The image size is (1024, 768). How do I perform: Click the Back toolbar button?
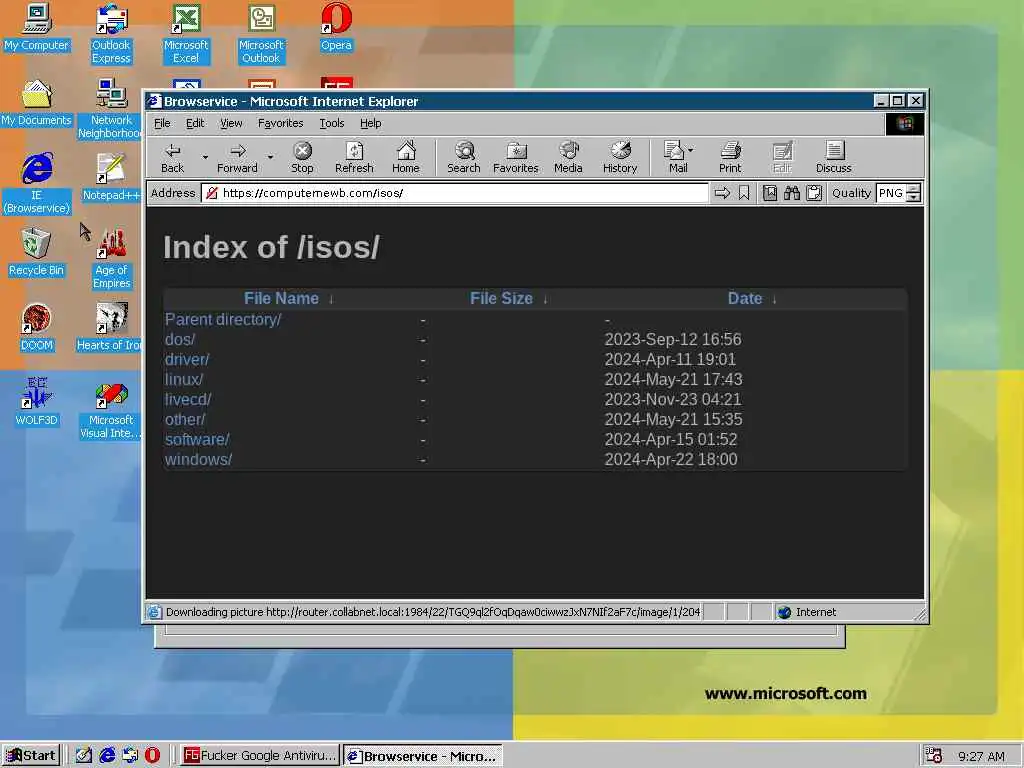tap(172, 157)
